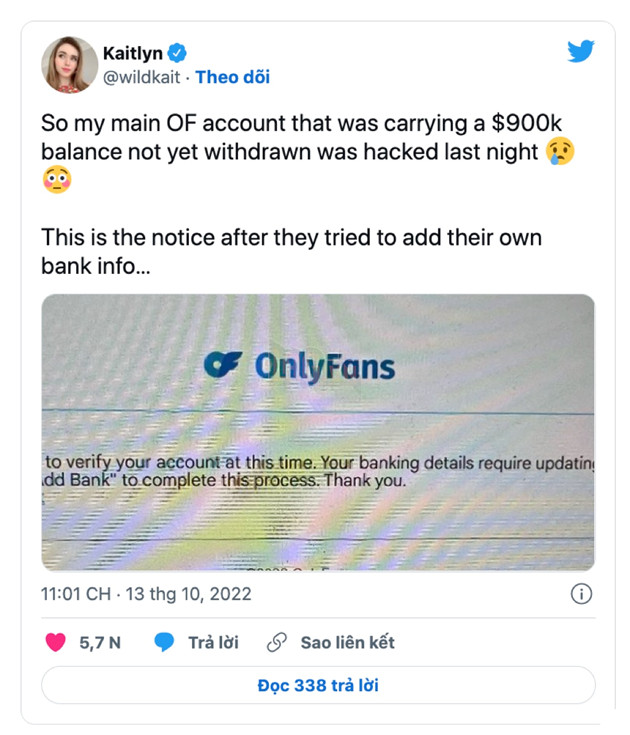Click the OnlyFans logo in the image
This screenshot has height=735, width=630.
(299, 365)
